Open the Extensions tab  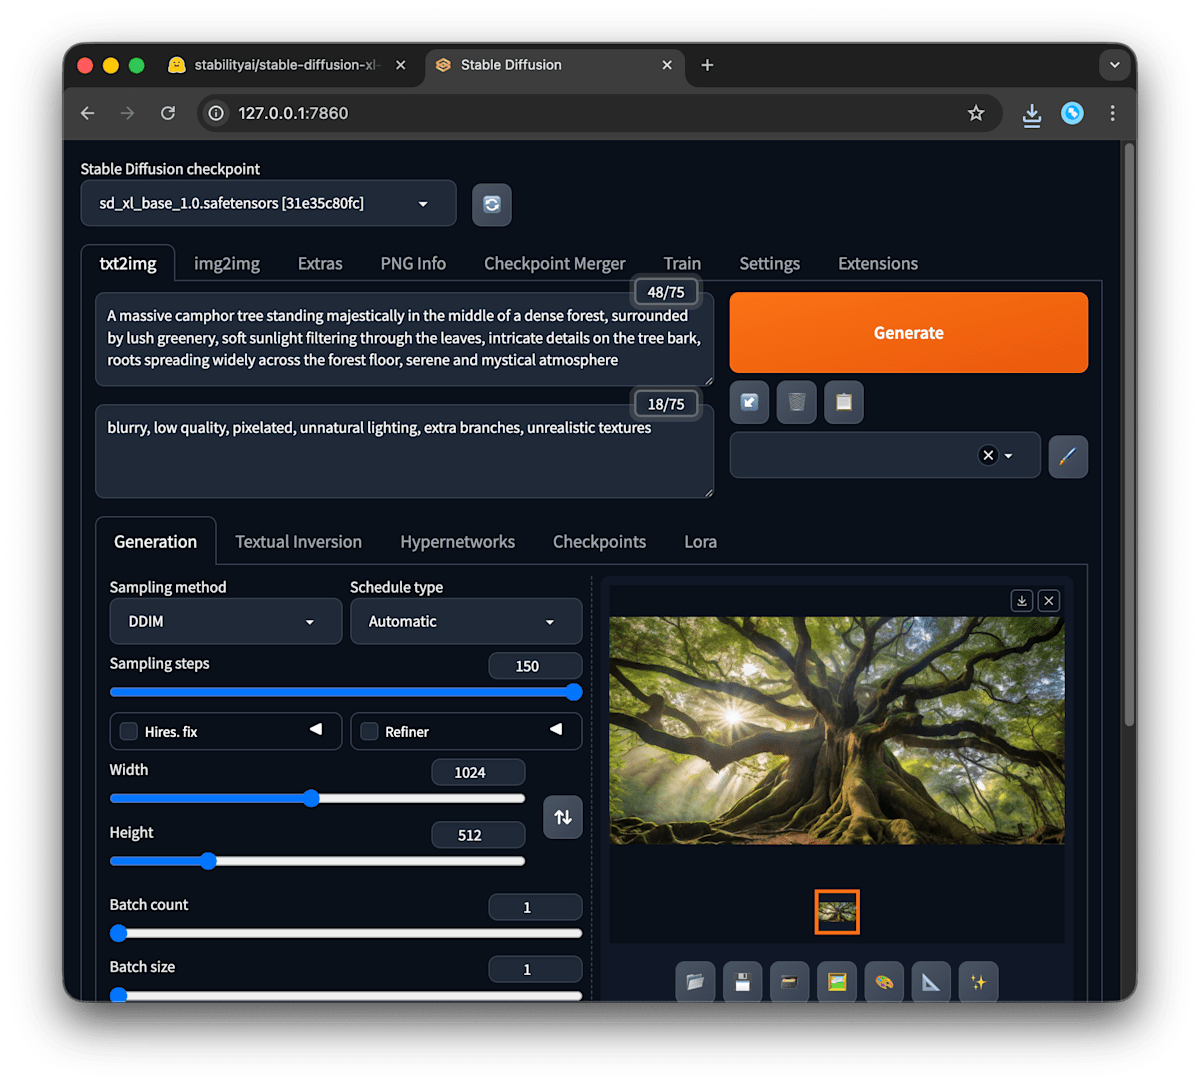click(878, 263)
